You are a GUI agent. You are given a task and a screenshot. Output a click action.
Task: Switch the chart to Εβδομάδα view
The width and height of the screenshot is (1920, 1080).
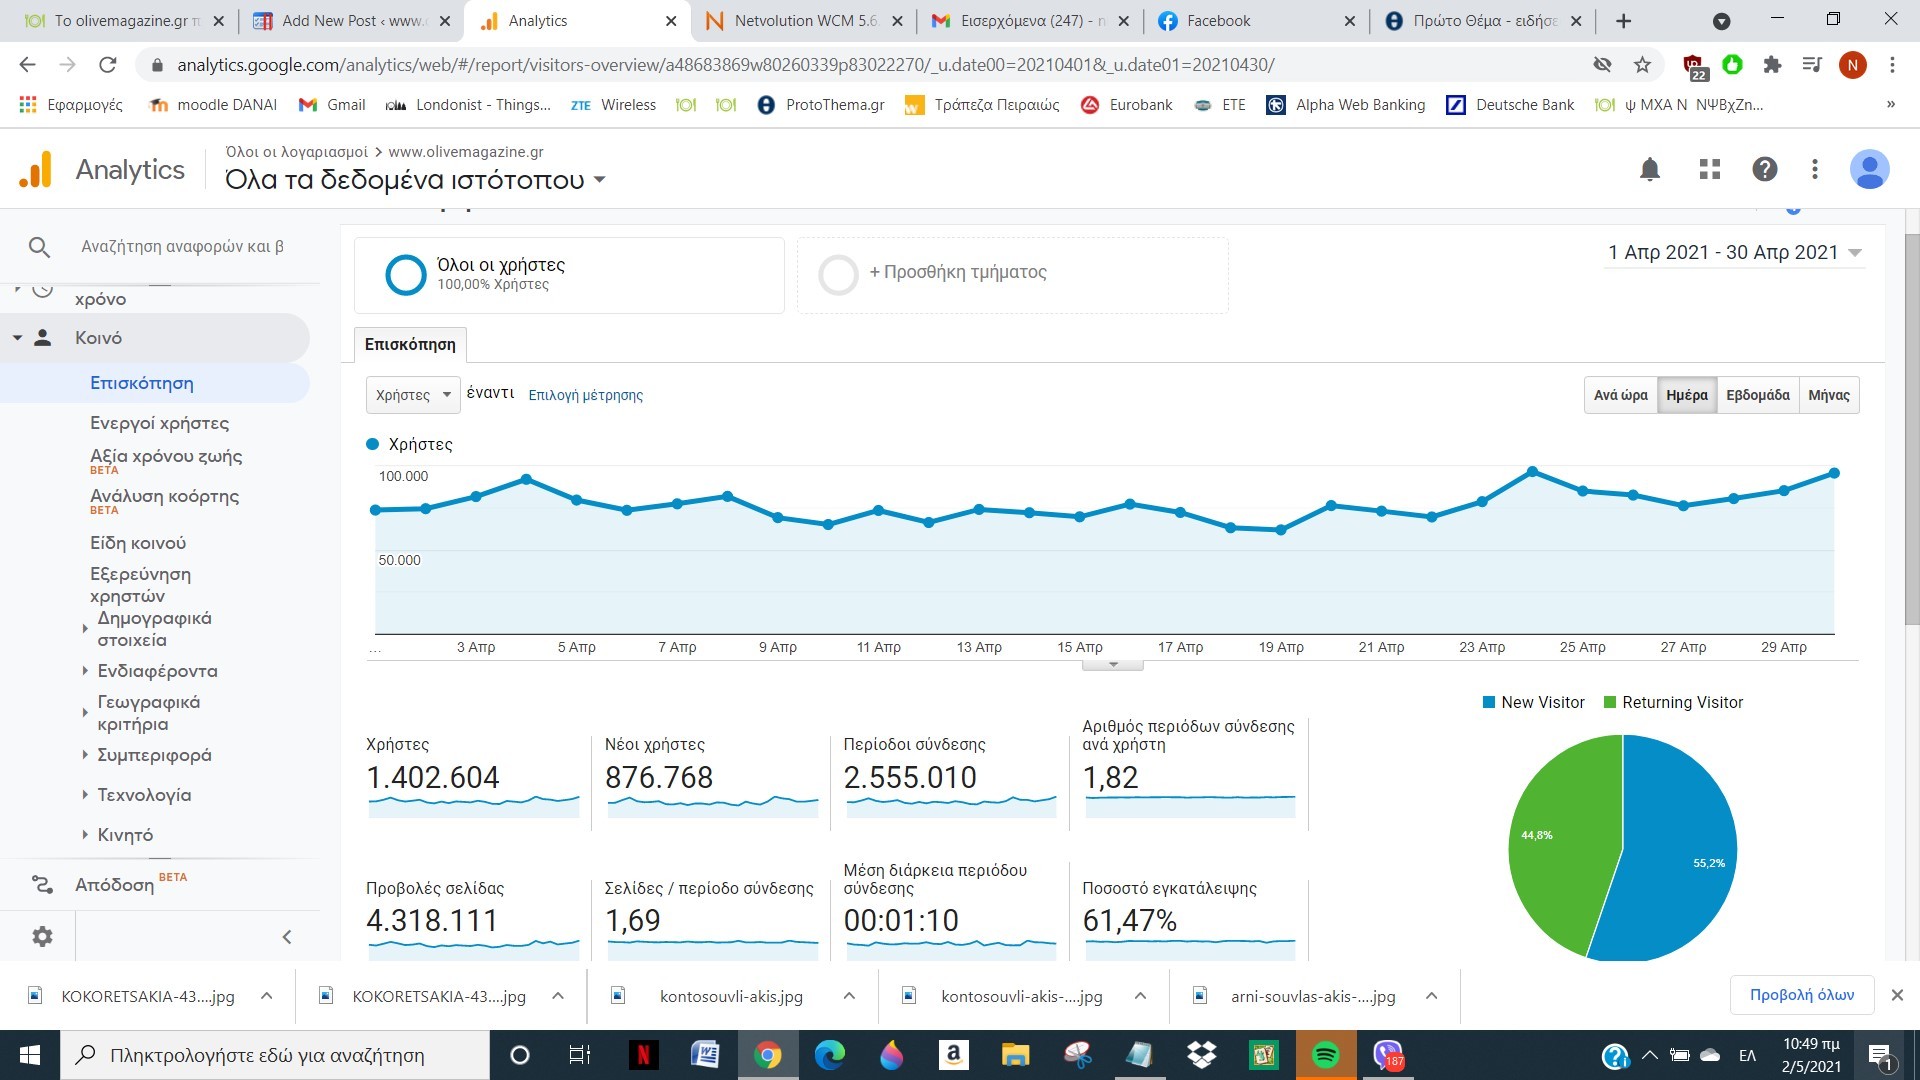tap(1757, 395)
